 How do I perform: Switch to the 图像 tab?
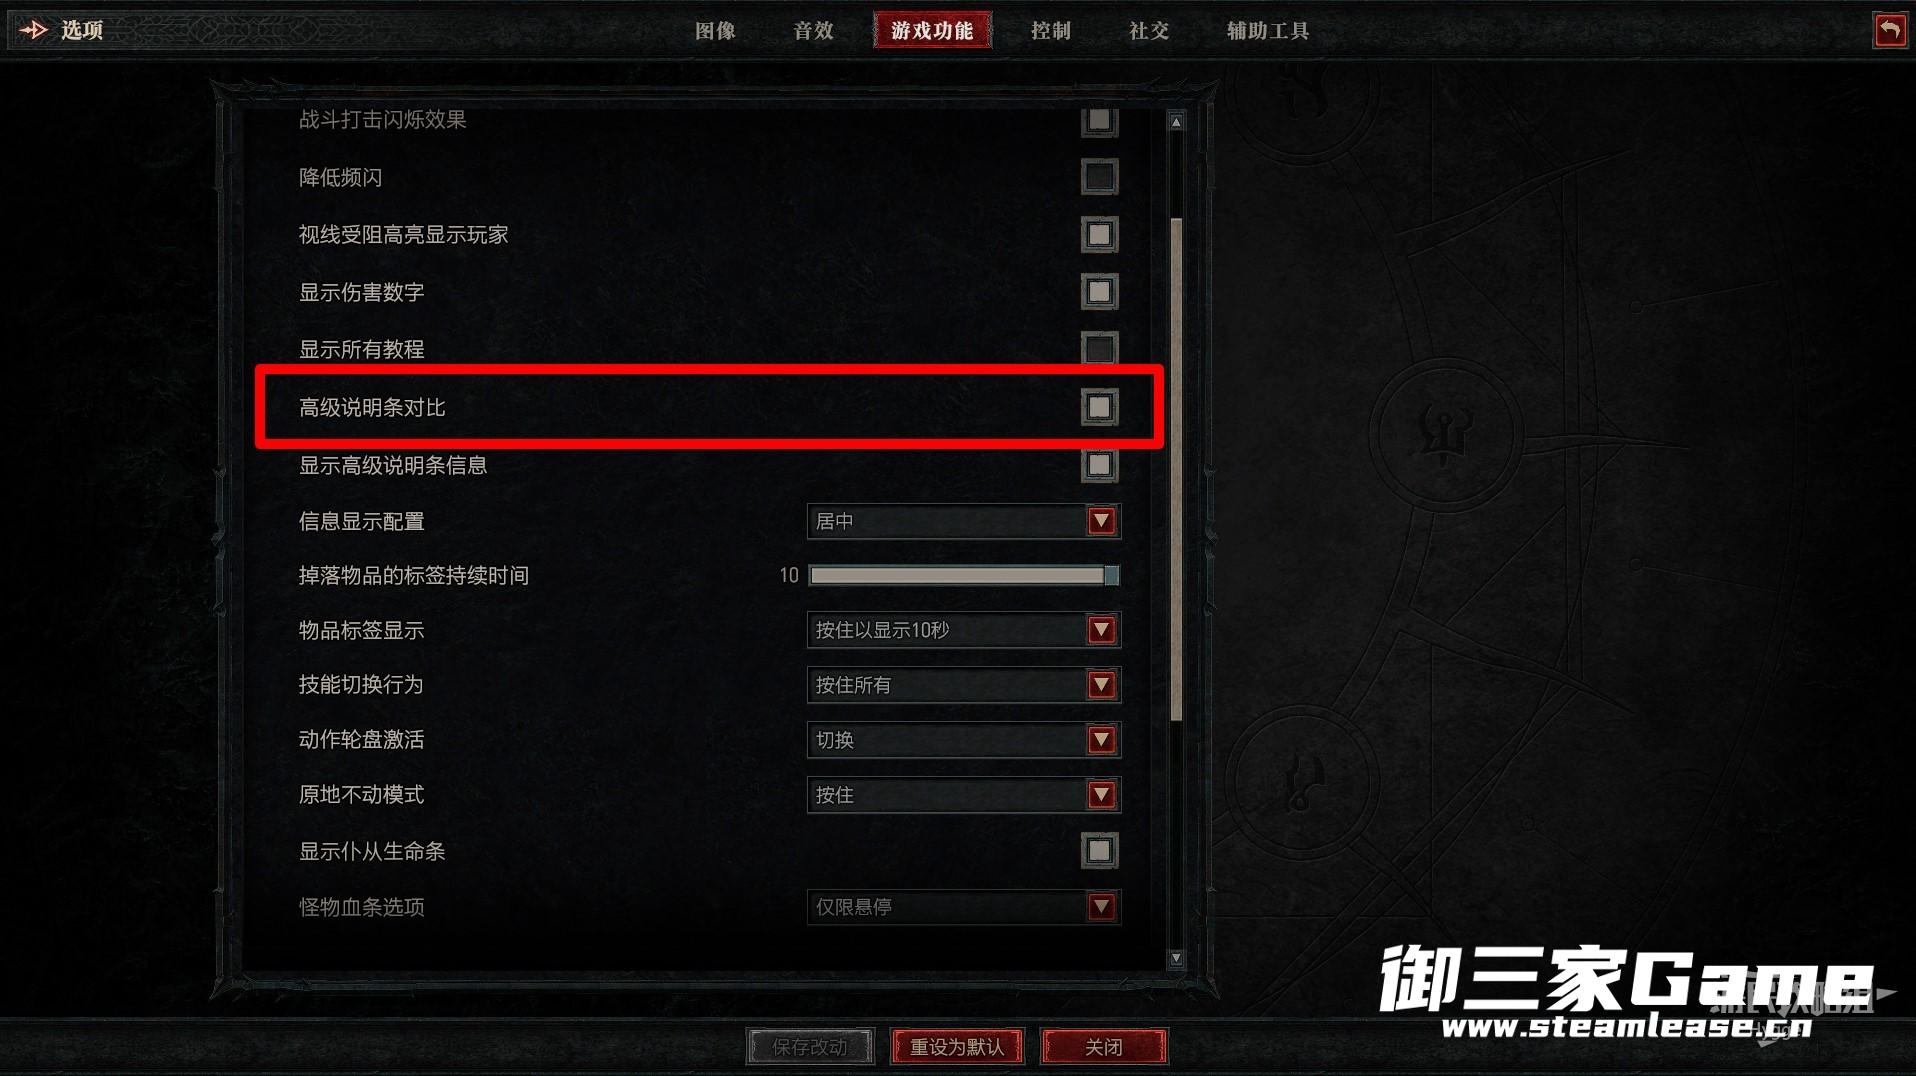coord(715,31)
